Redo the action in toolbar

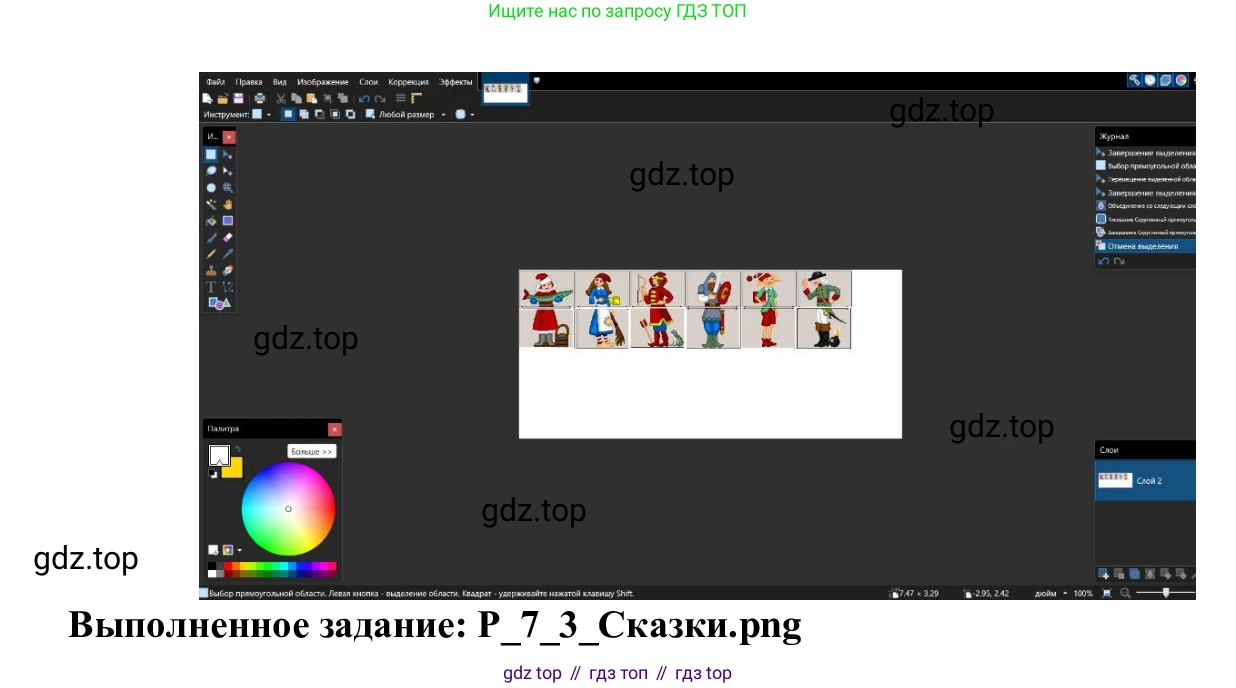pos(380,98)
